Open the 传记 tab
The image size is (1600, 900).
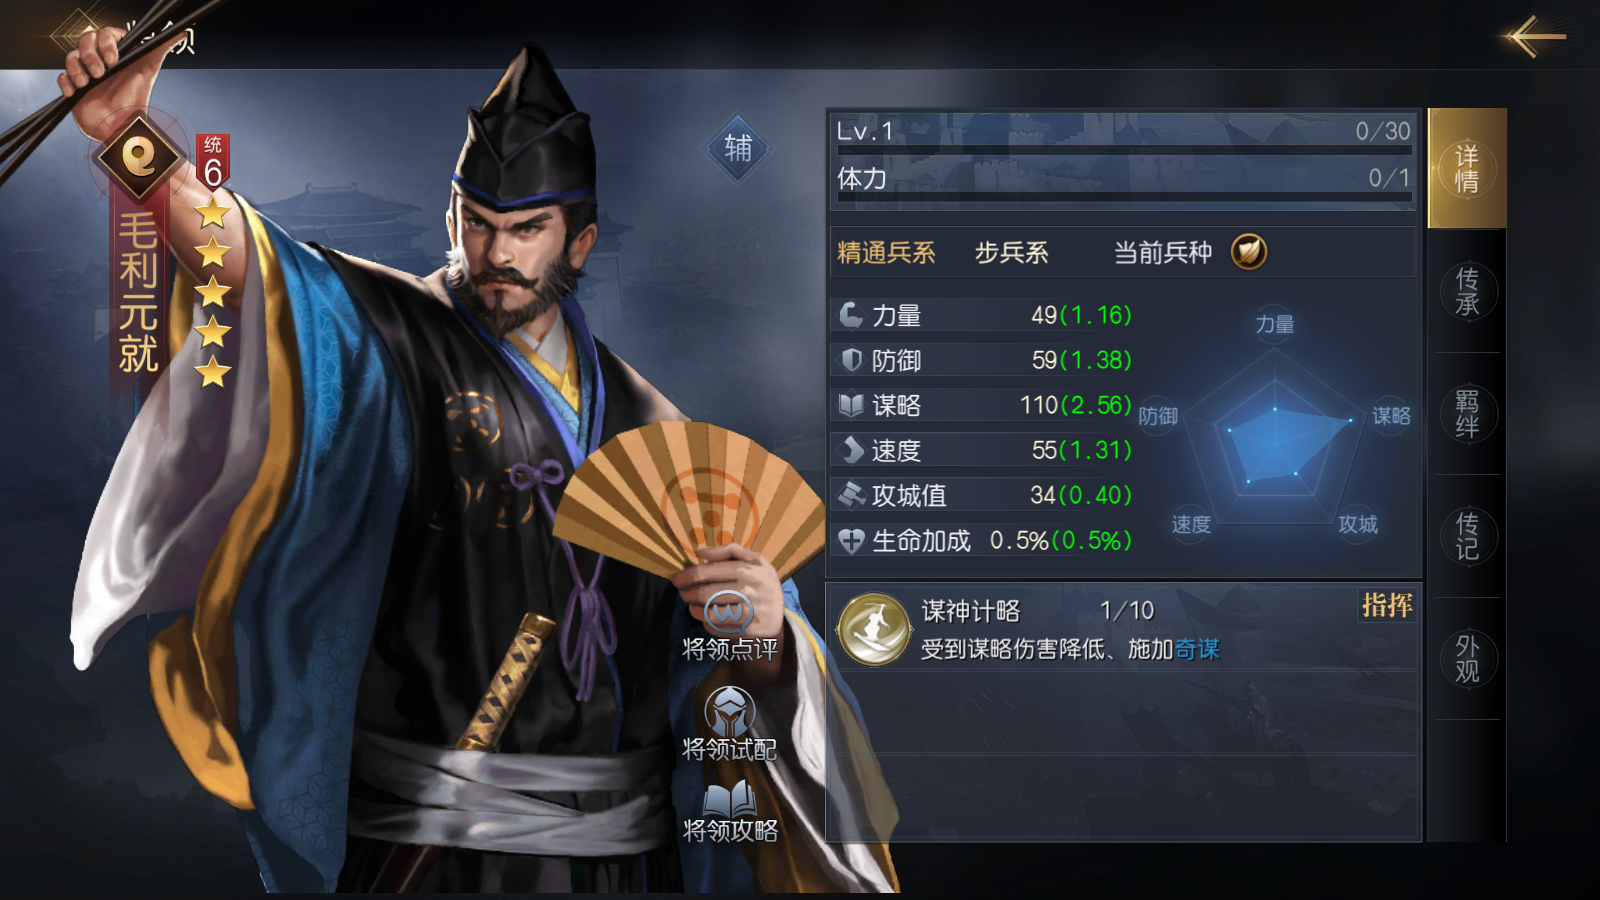(1467, 536)
